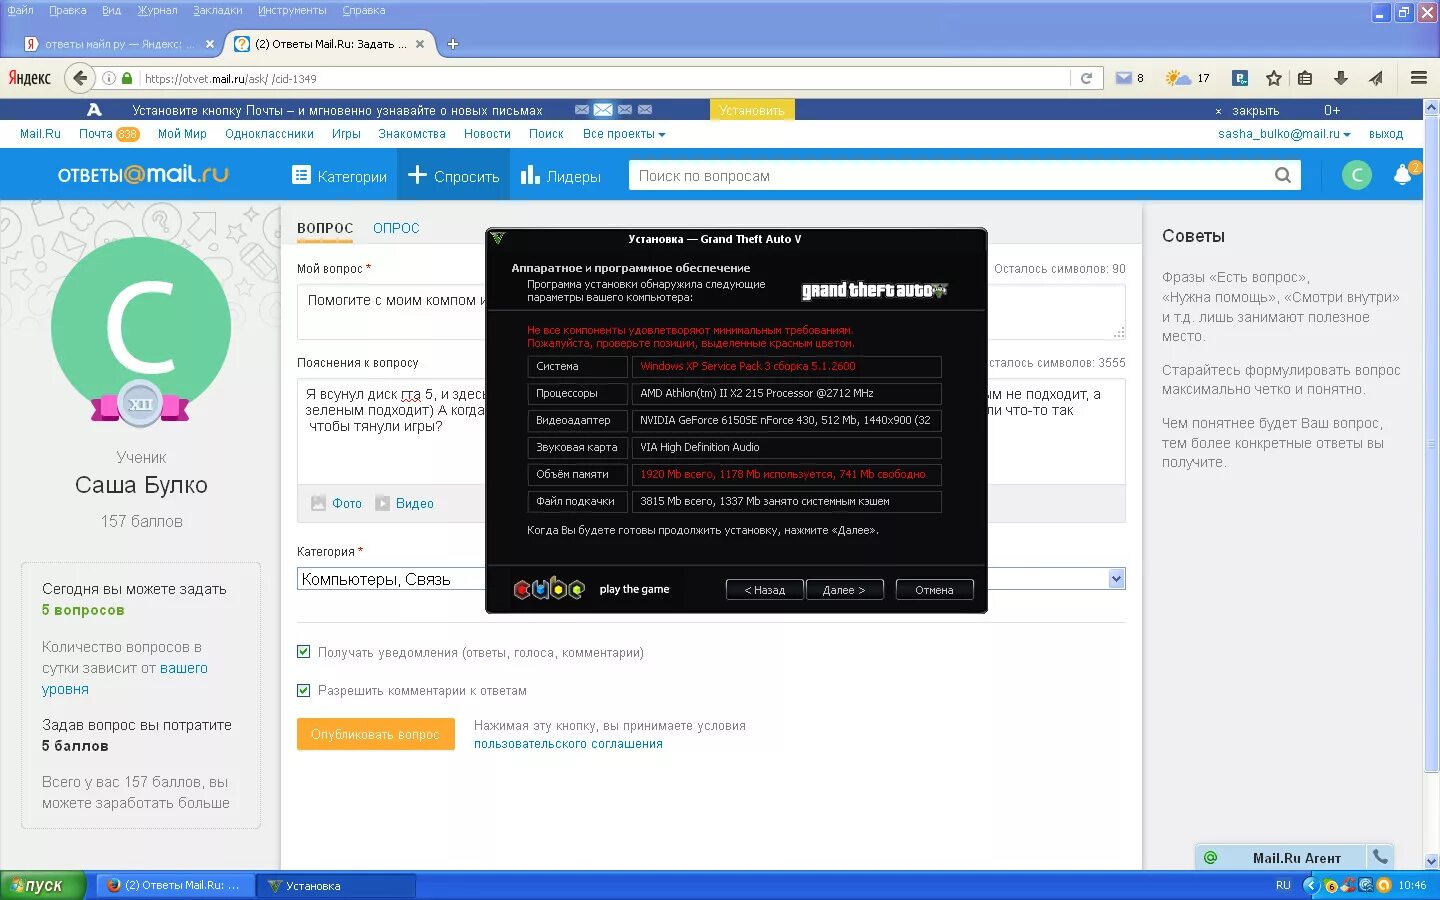Open the bookmarks list clipboard icon
Screen dimensions: 1440x900
1305,78
